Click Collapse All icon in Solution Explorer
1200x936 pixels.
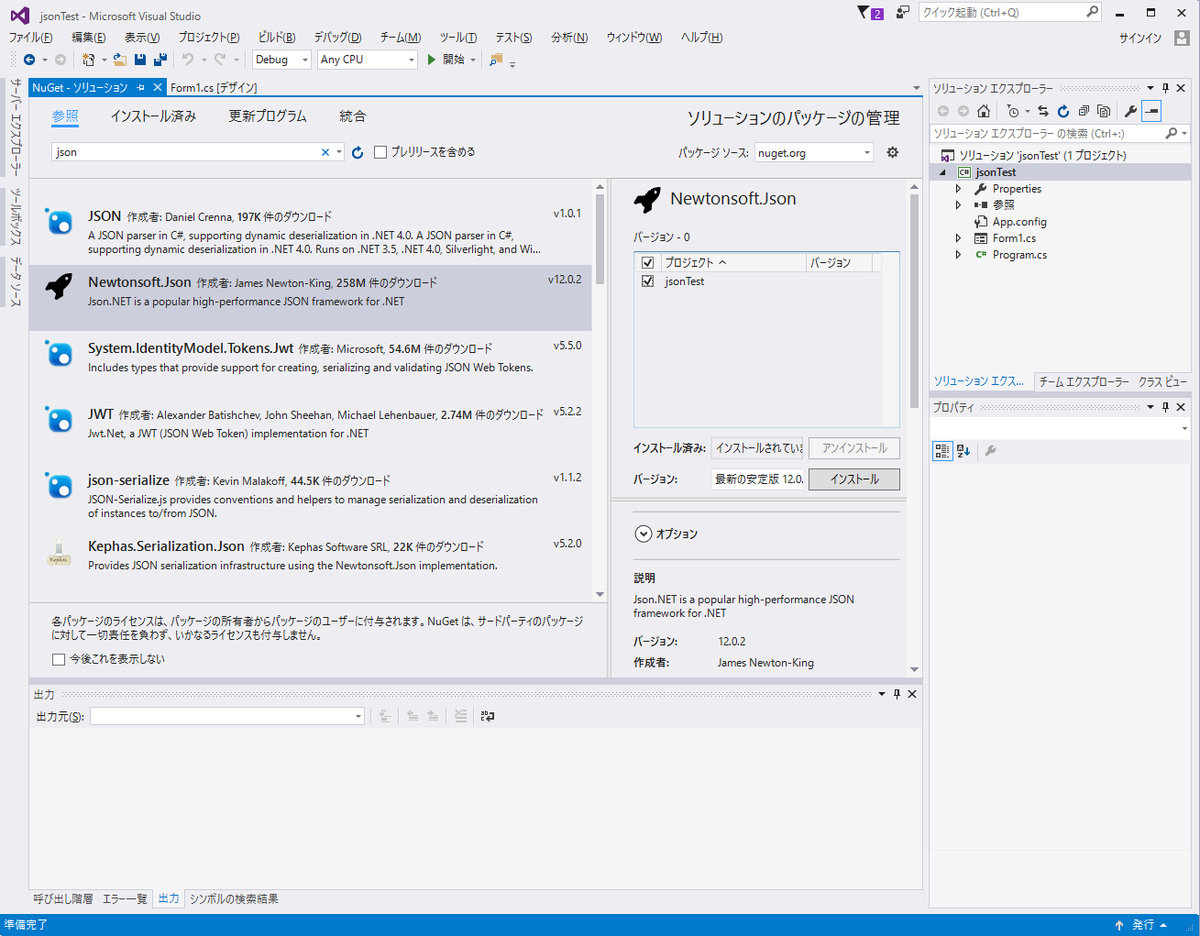[1083, 111]
